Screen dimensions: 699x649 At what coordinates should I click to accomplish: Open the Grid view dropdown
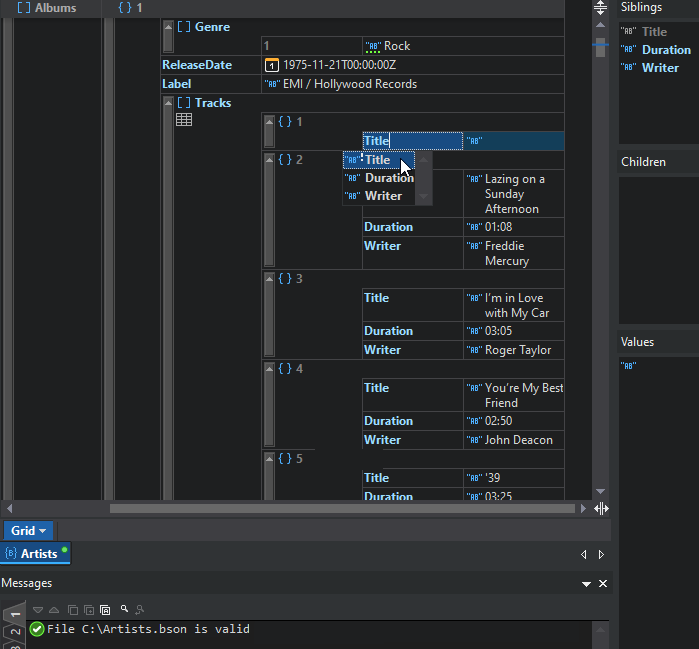[x=29, y=531]
